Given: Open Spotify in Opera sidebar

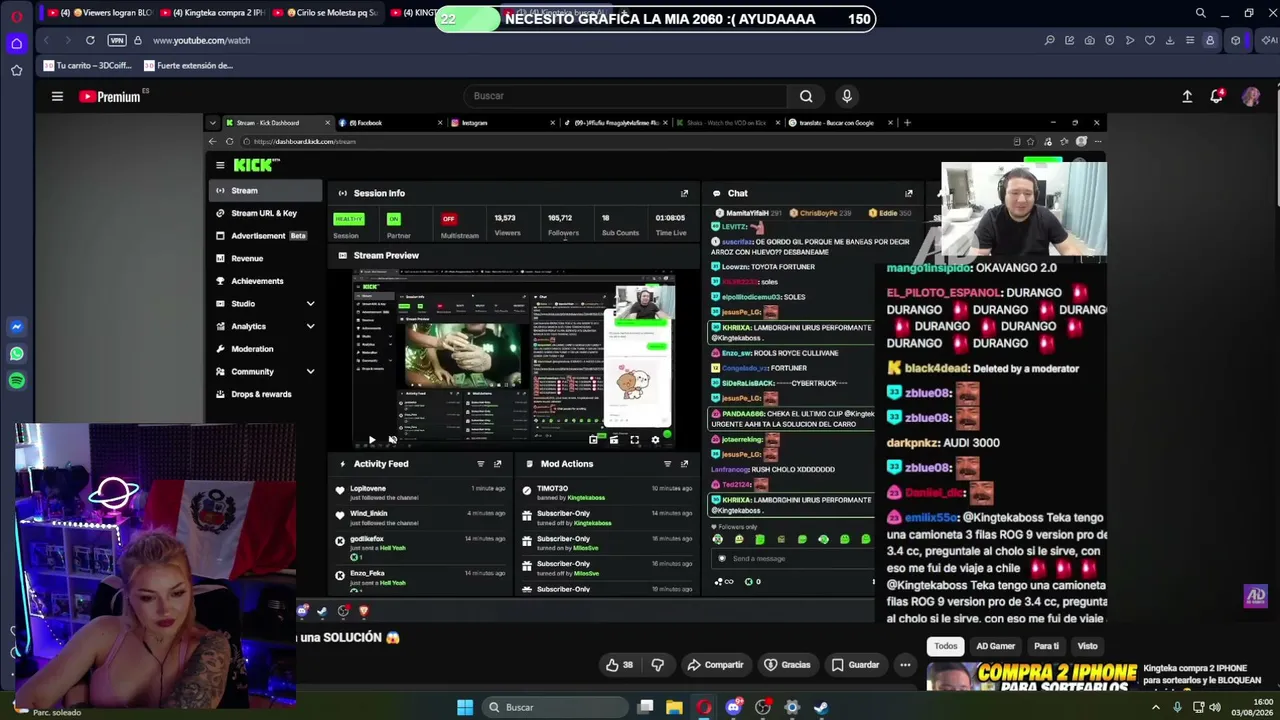Looking at the screenshot, I should pyautogui.click(x=16, y=381).
